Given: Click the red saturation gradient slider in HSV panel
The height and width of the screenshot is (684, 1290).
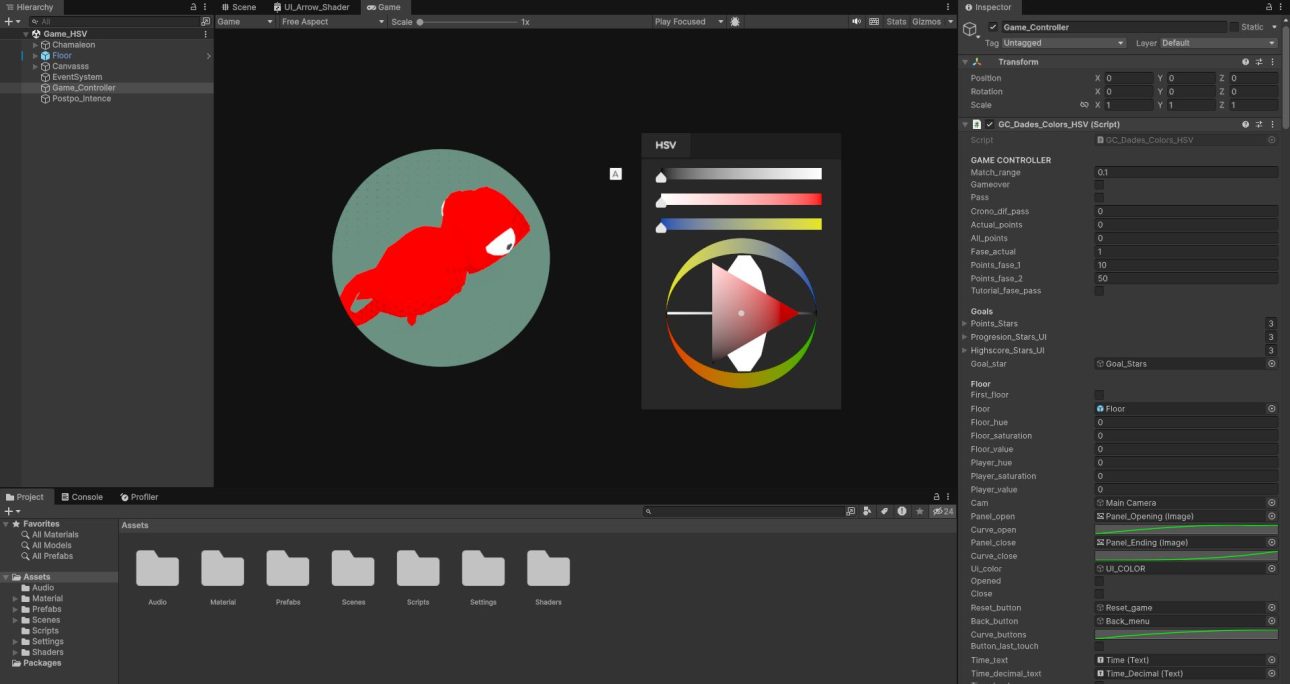Looking at the screenshot, I should [739, 199].
